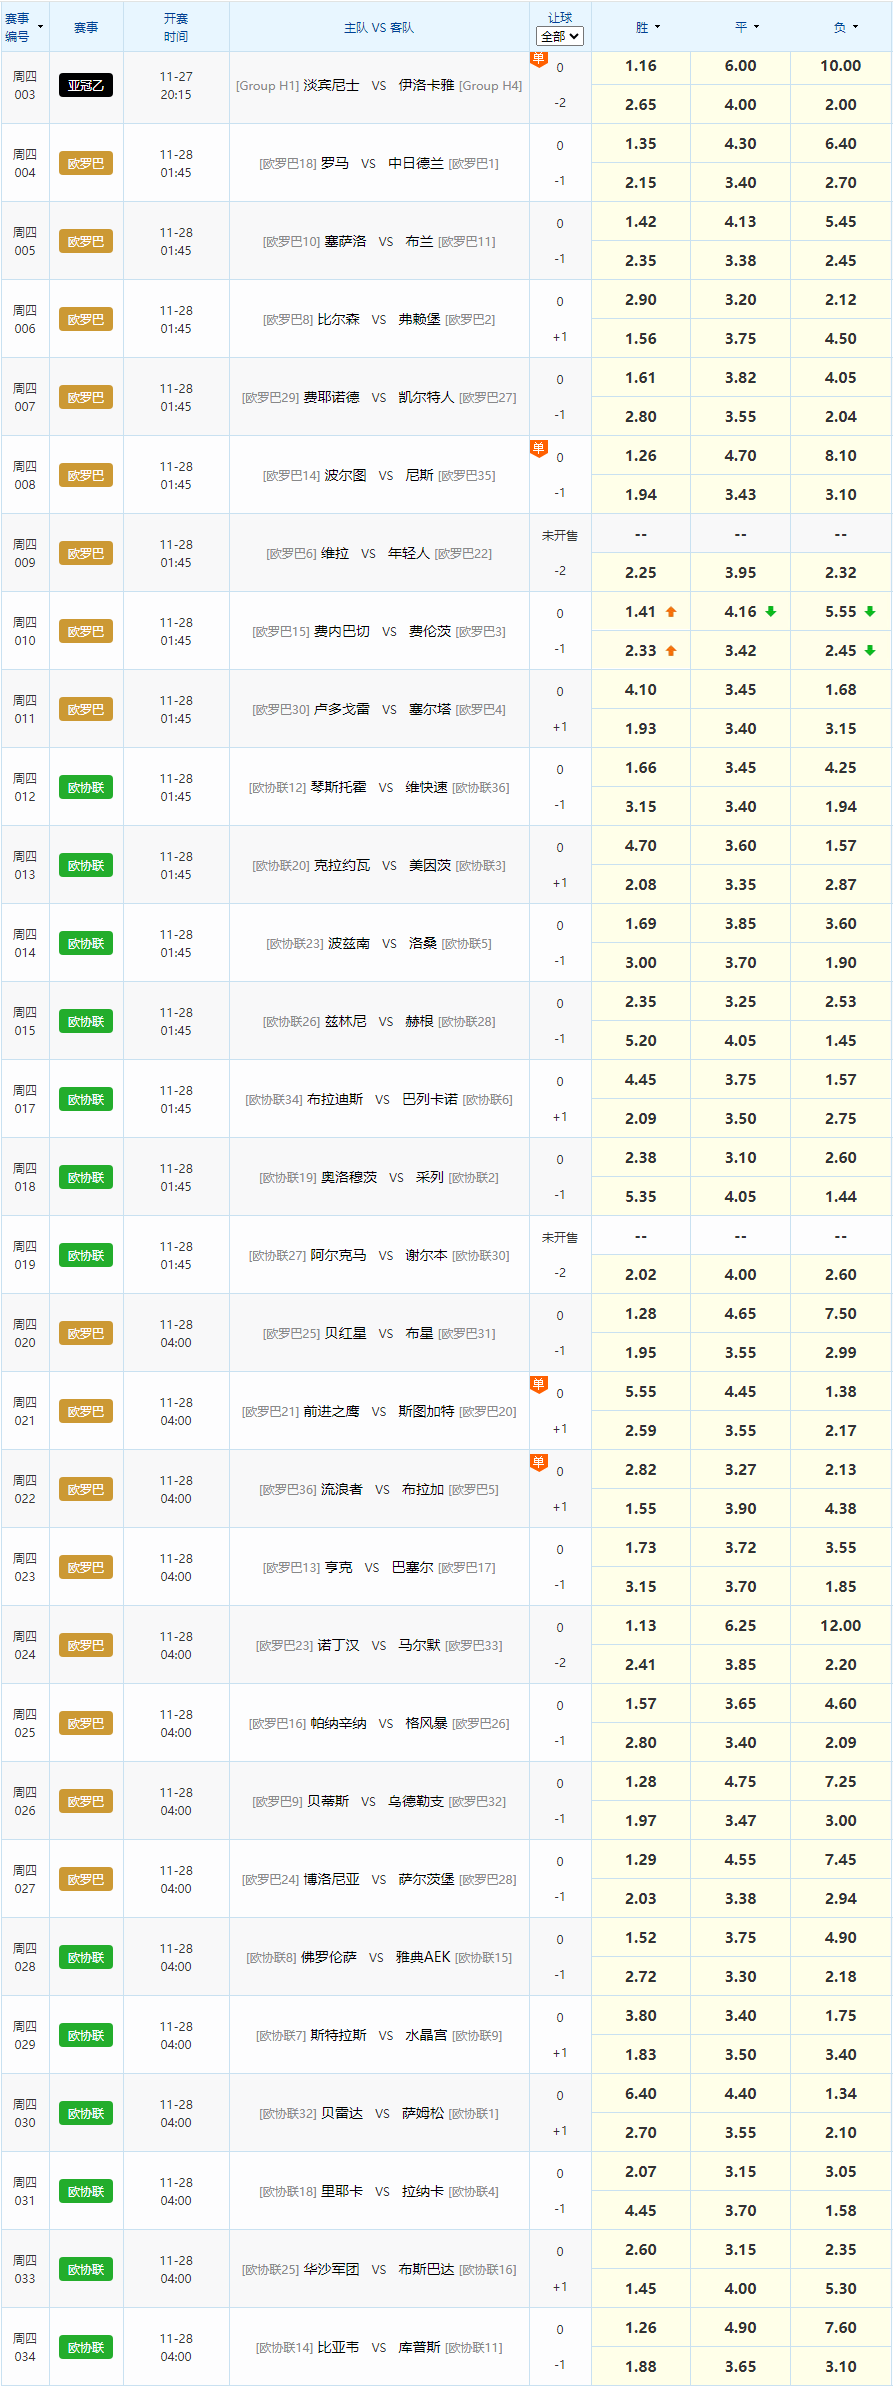
Task: Click the 欧罗巴 badge in row 周四007
Action: 86,397
